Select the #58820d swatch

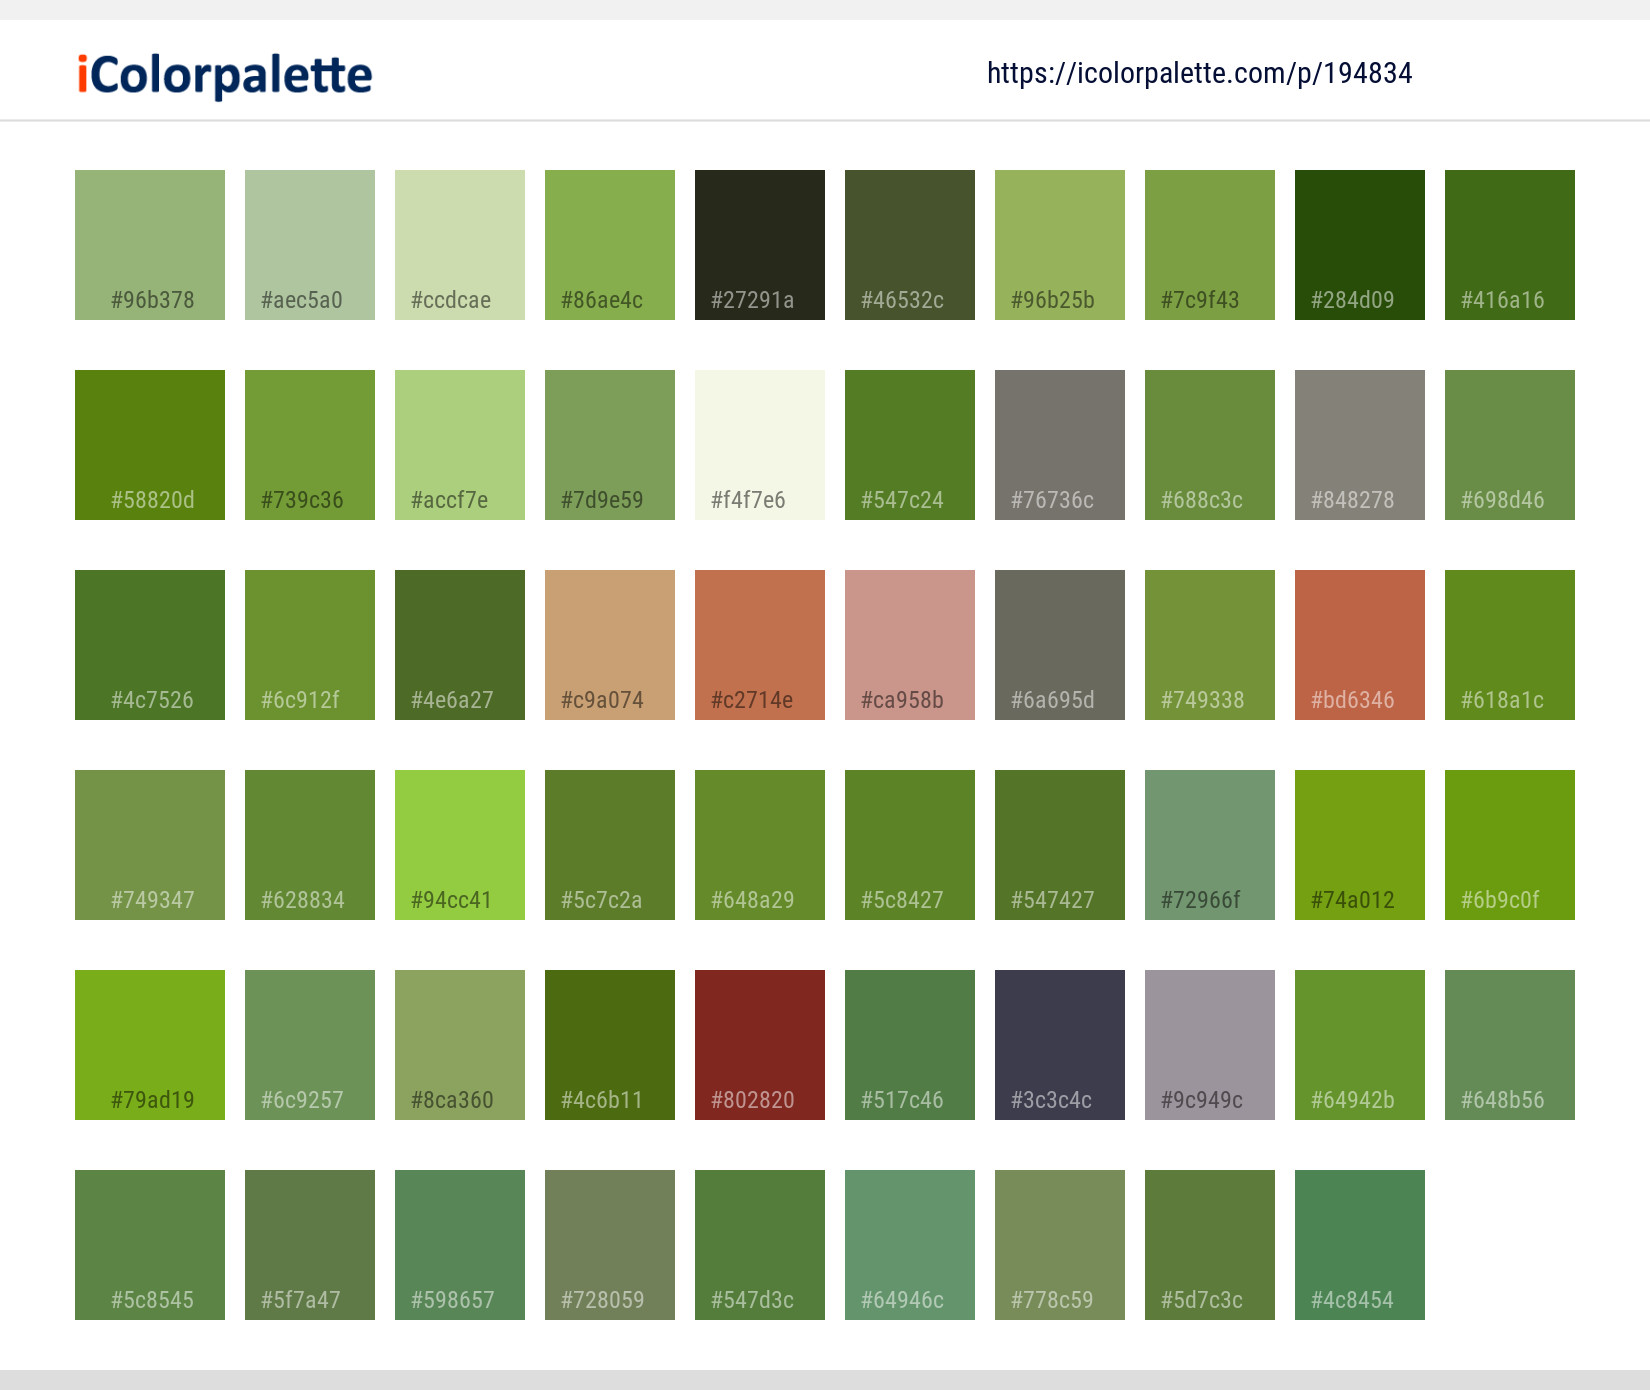point(150,445)
